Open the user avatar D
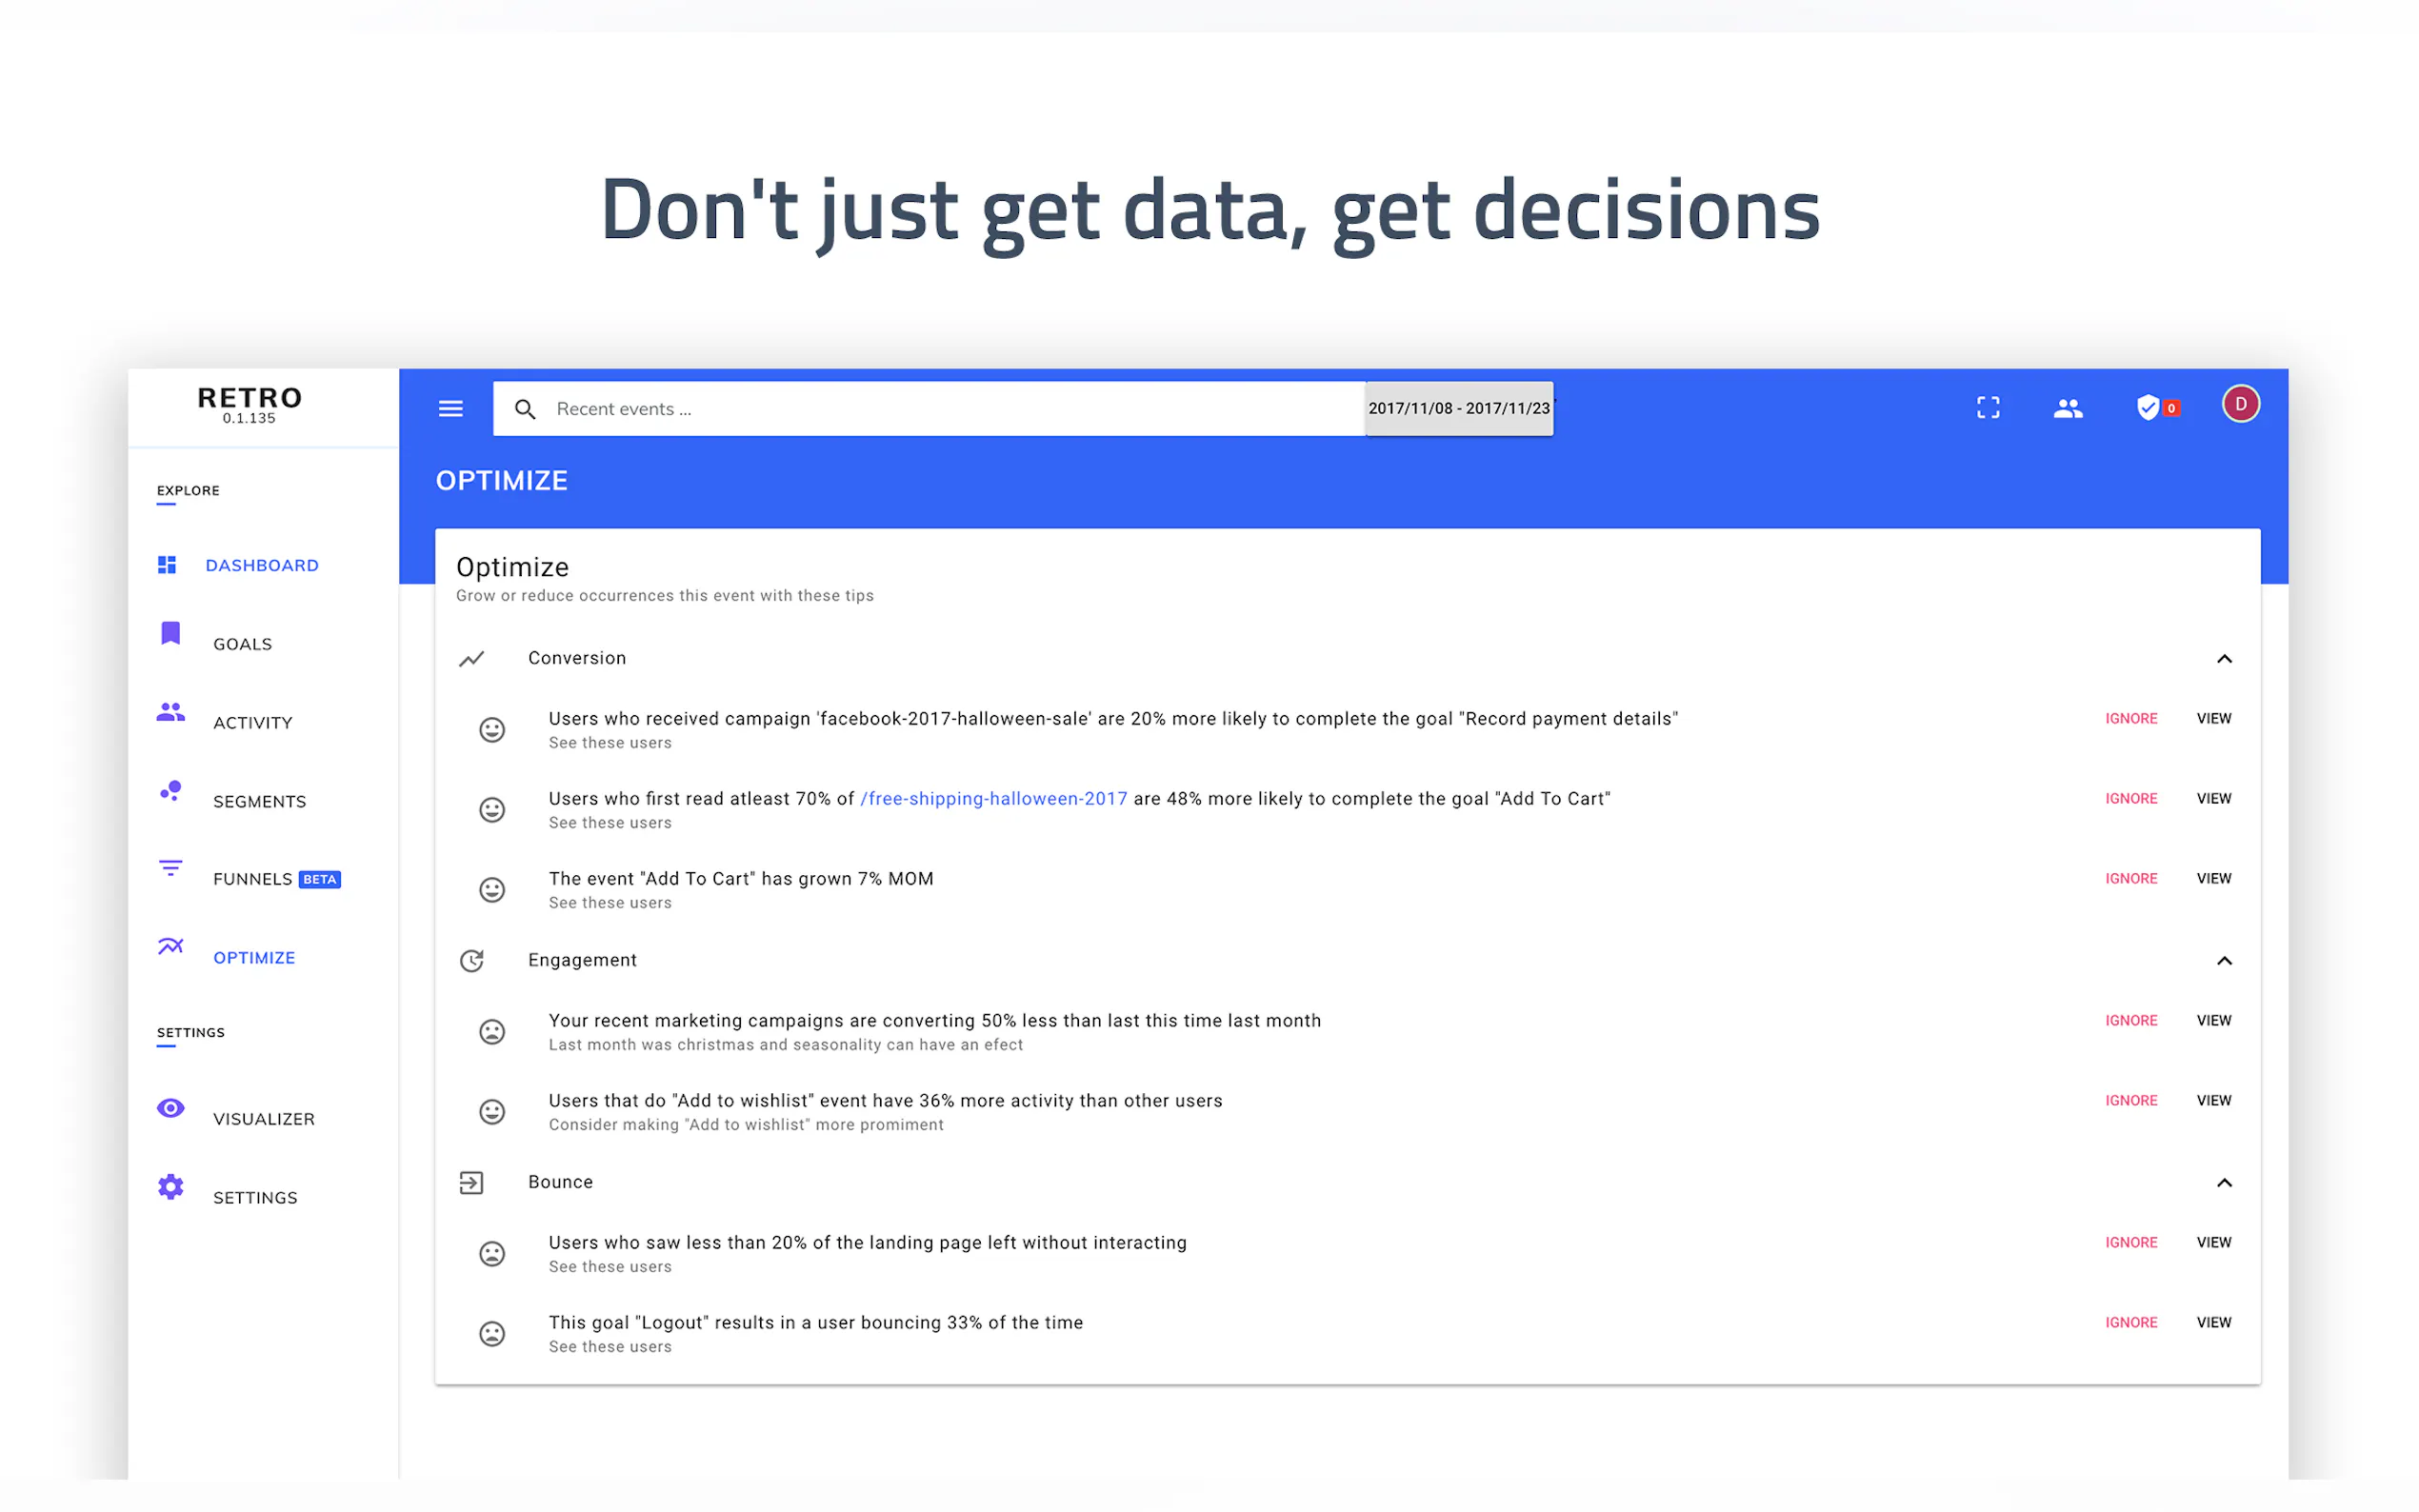 pyautogui.click(x=2240, y=405)
